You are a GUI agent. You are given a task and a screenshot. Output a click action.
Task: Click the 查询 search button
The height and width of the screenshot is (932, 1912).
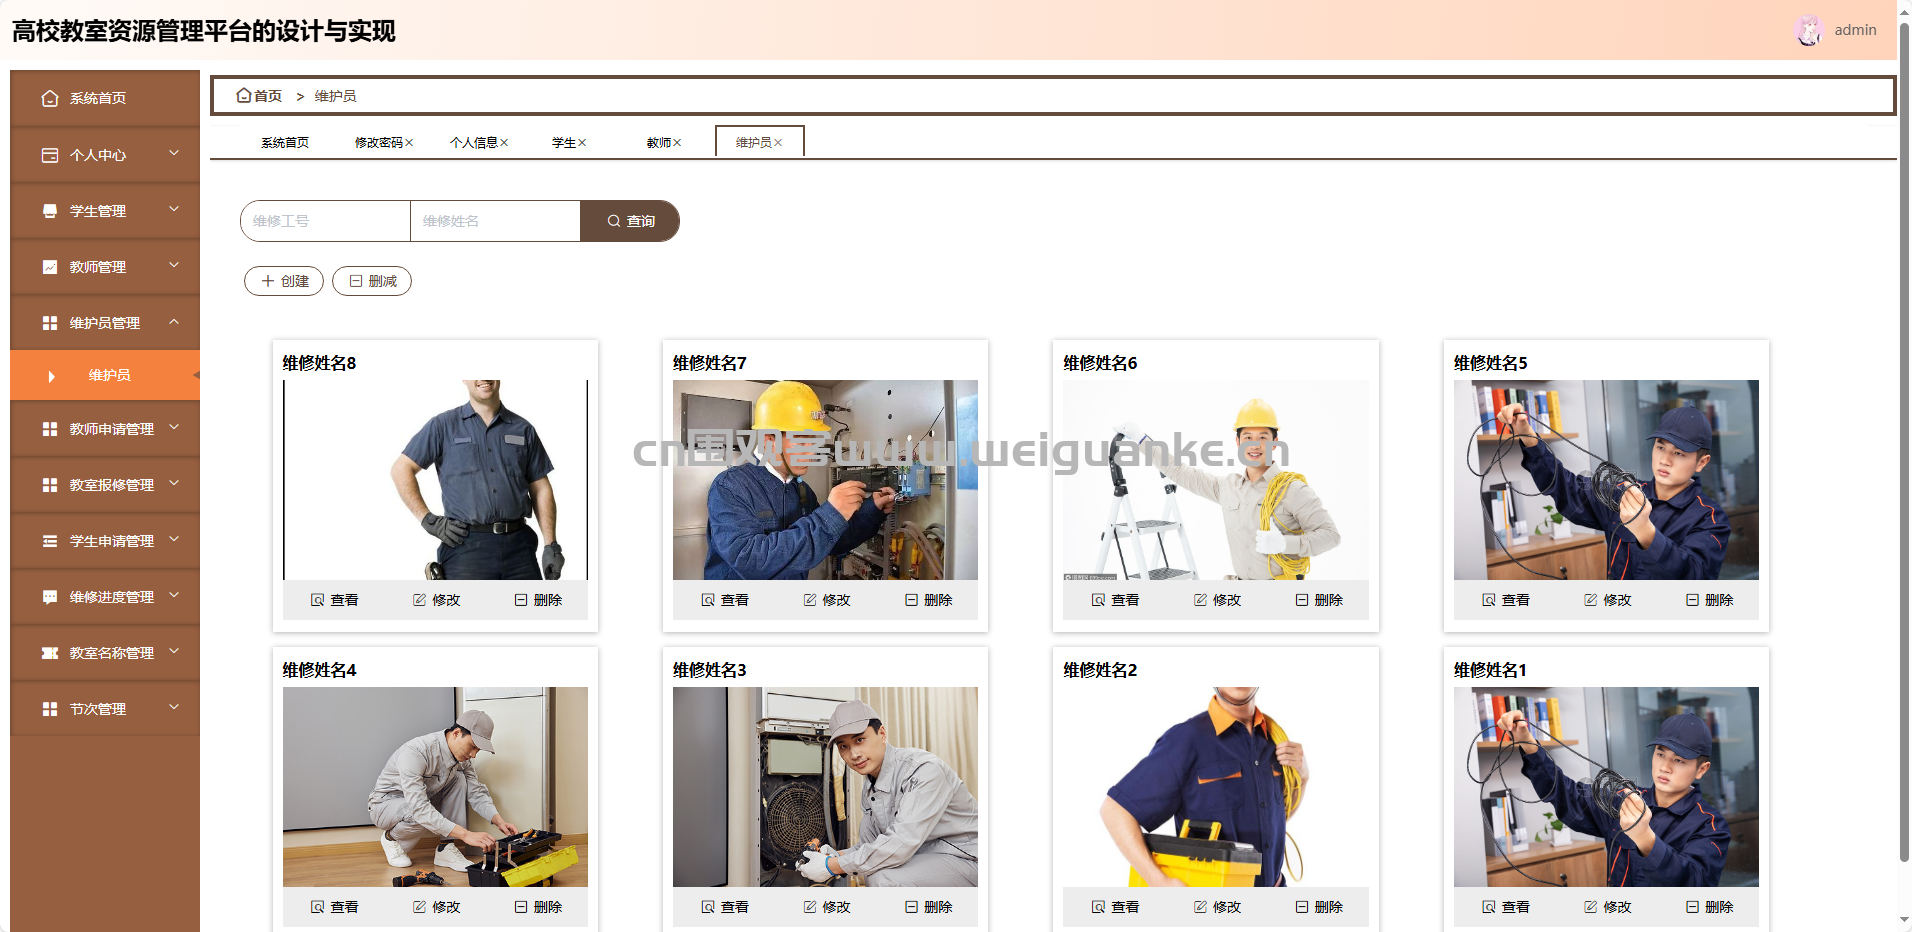(630, 221)
